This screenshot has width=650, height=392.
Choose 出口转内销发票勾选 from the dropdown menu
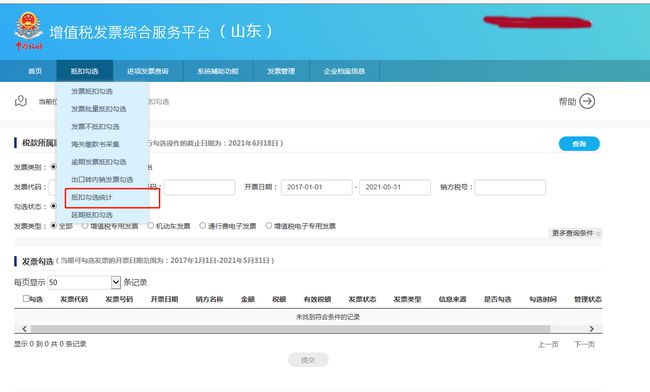click(102, 179)
